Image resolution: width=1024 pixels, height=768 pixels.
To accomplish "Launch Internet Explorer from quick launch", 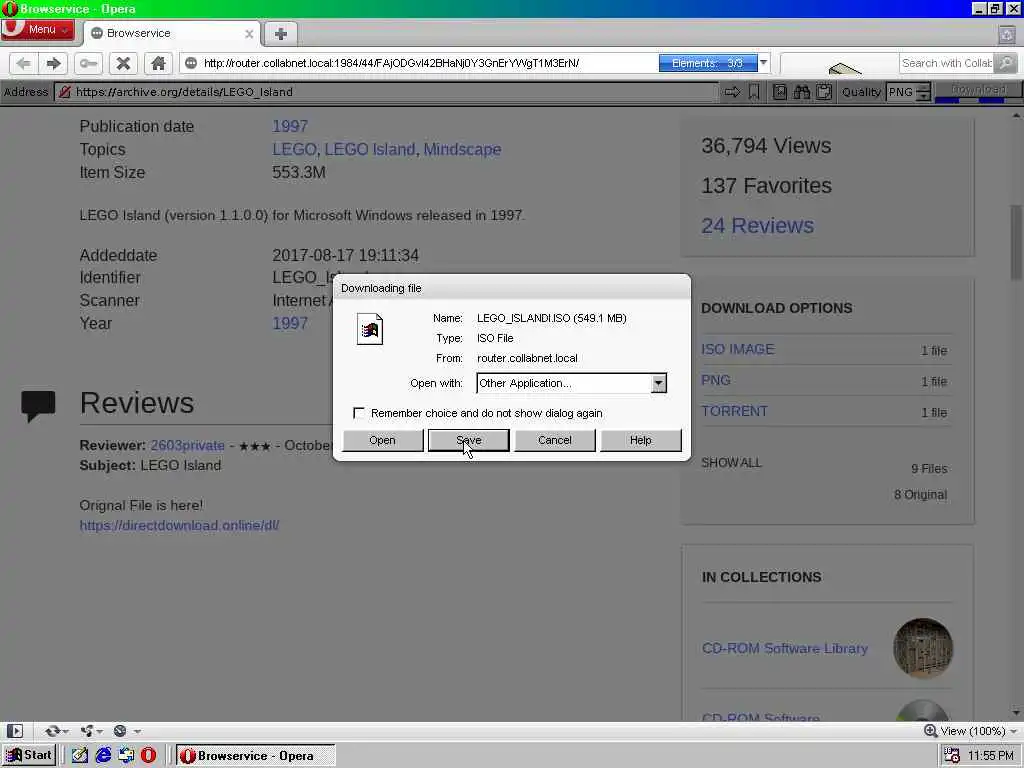I will (x=103, y=756).
